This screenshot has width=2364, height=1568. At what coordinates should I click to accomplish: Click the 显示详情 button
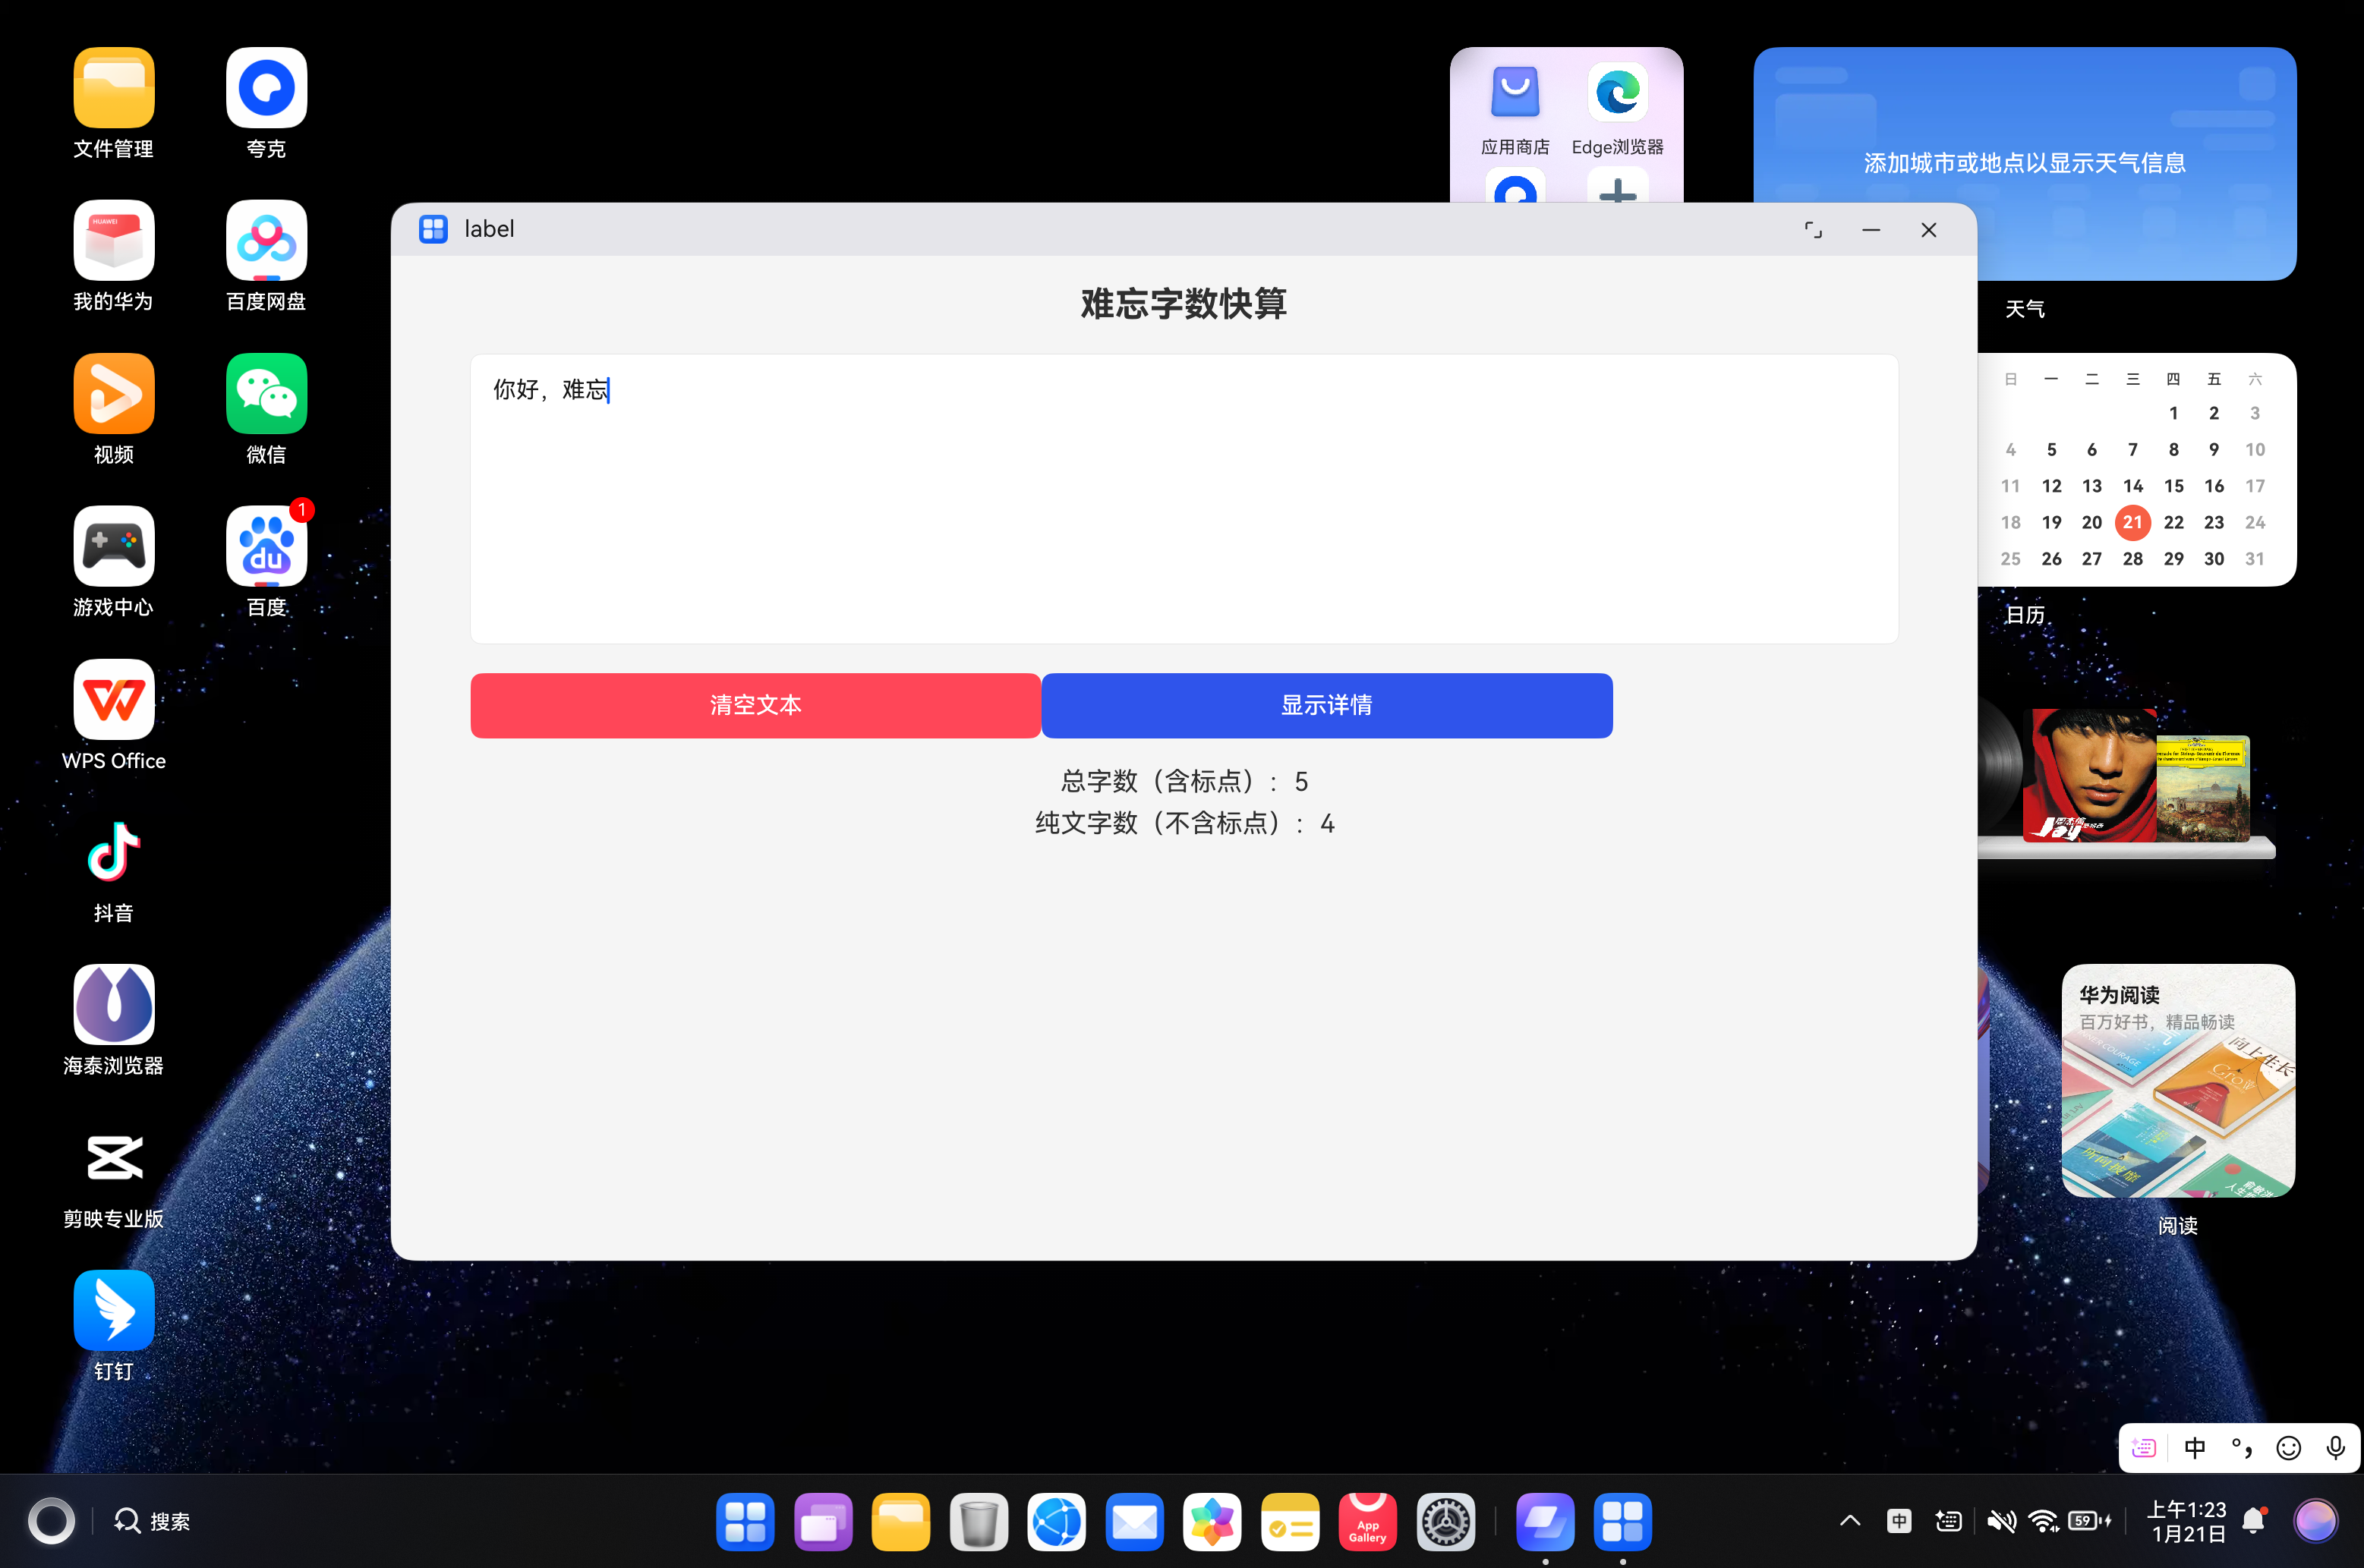[1326, 705]
